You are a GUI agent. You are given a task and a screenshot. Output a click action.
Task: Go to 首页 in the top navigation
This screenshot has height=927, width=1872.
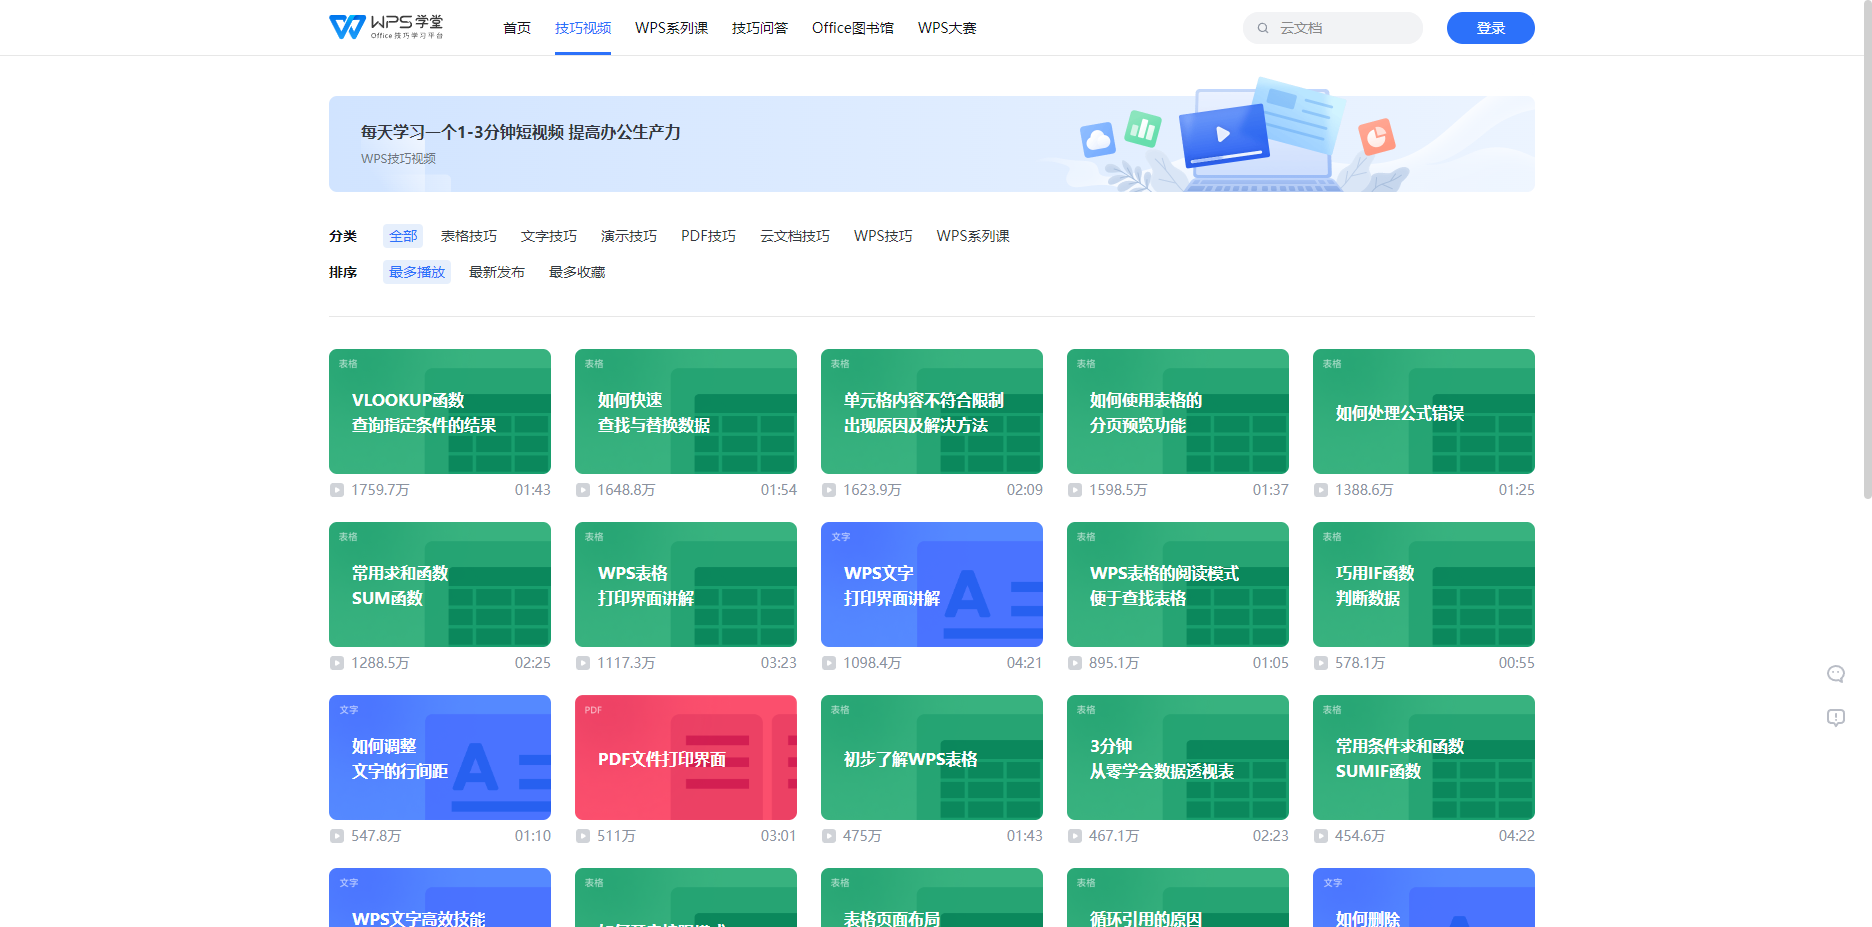tap(517, 28)
